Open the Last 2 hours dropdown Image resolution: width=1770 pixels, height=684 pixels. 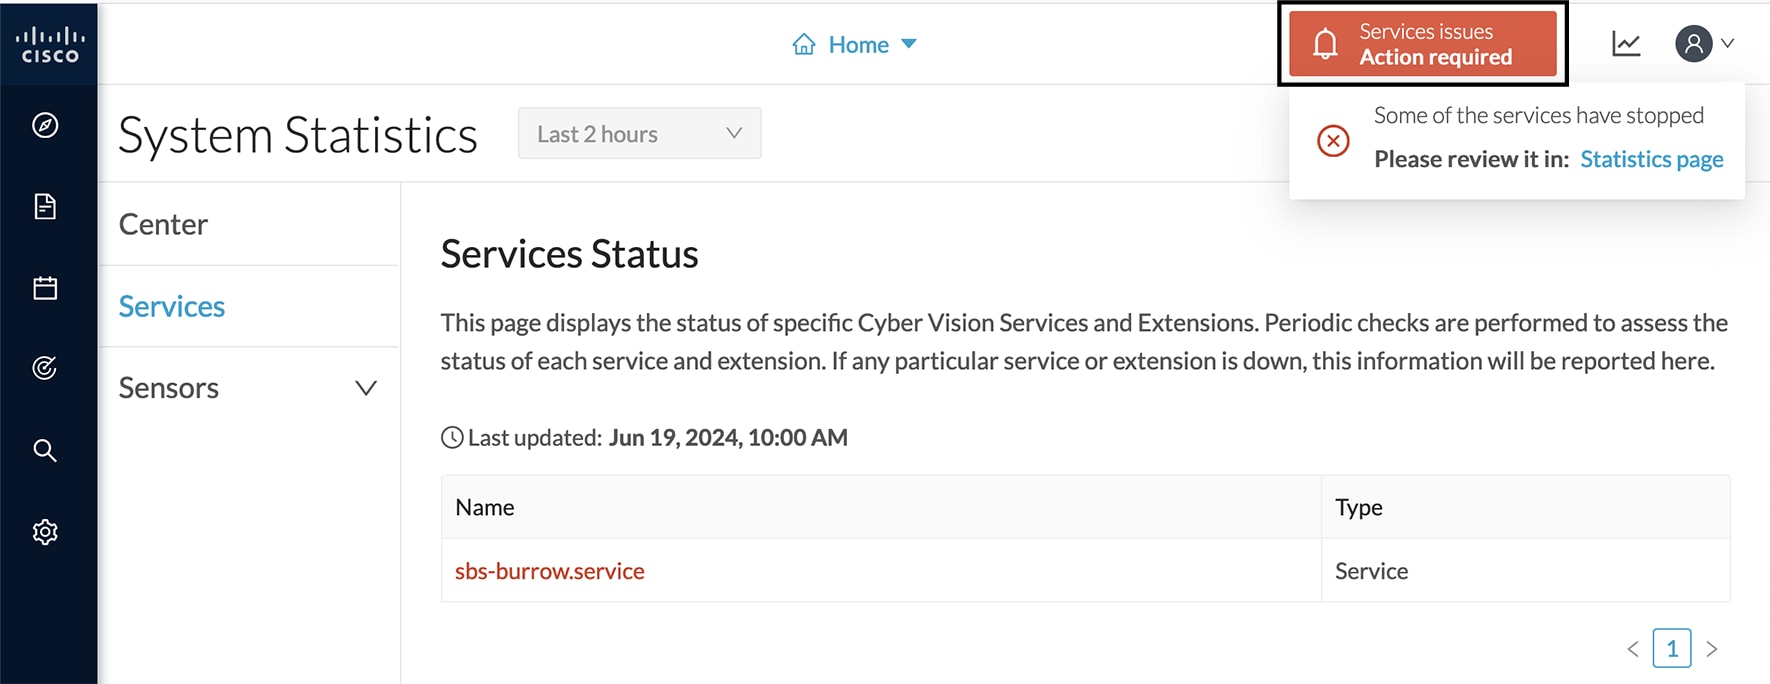(x=639, y=133)
